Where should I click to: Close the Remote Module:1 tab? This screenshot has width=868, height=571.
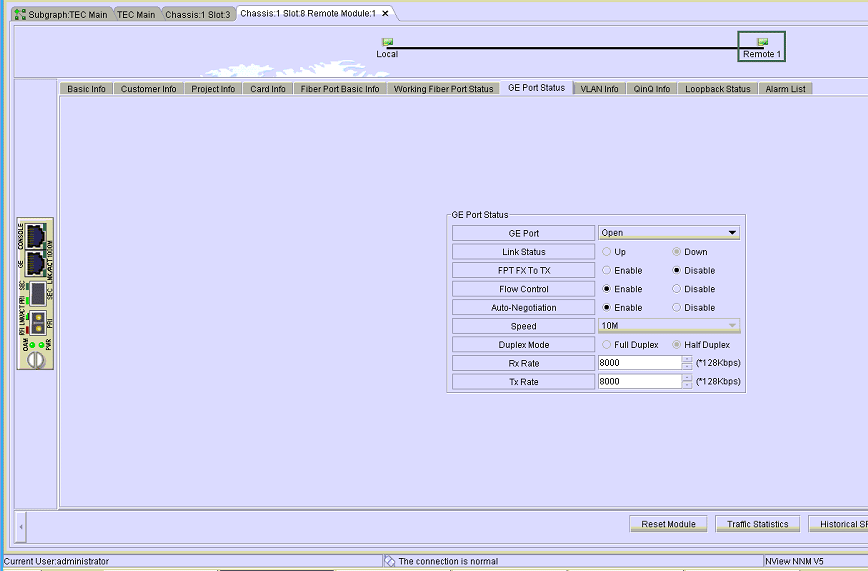coord(385,13)
